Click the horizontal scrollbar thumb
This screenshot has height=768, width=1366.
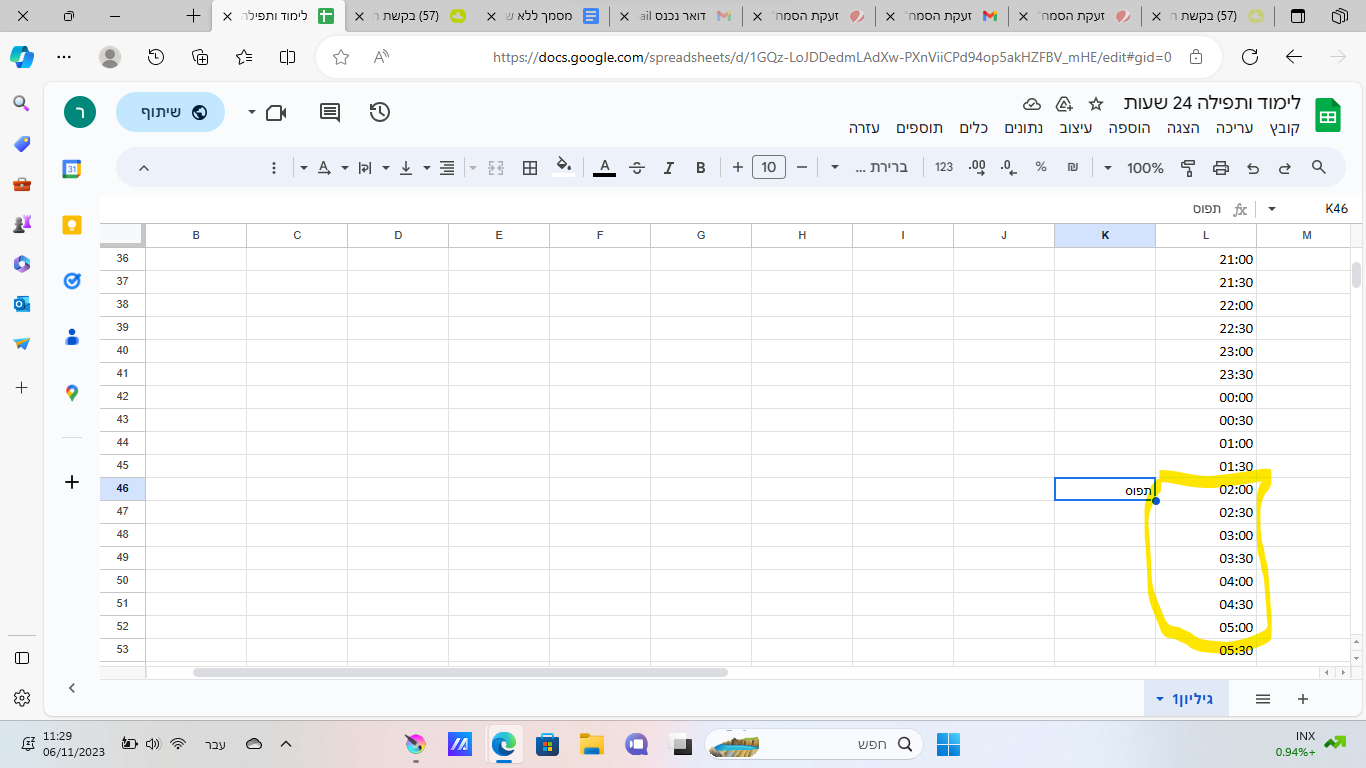(x=460, y=672)
